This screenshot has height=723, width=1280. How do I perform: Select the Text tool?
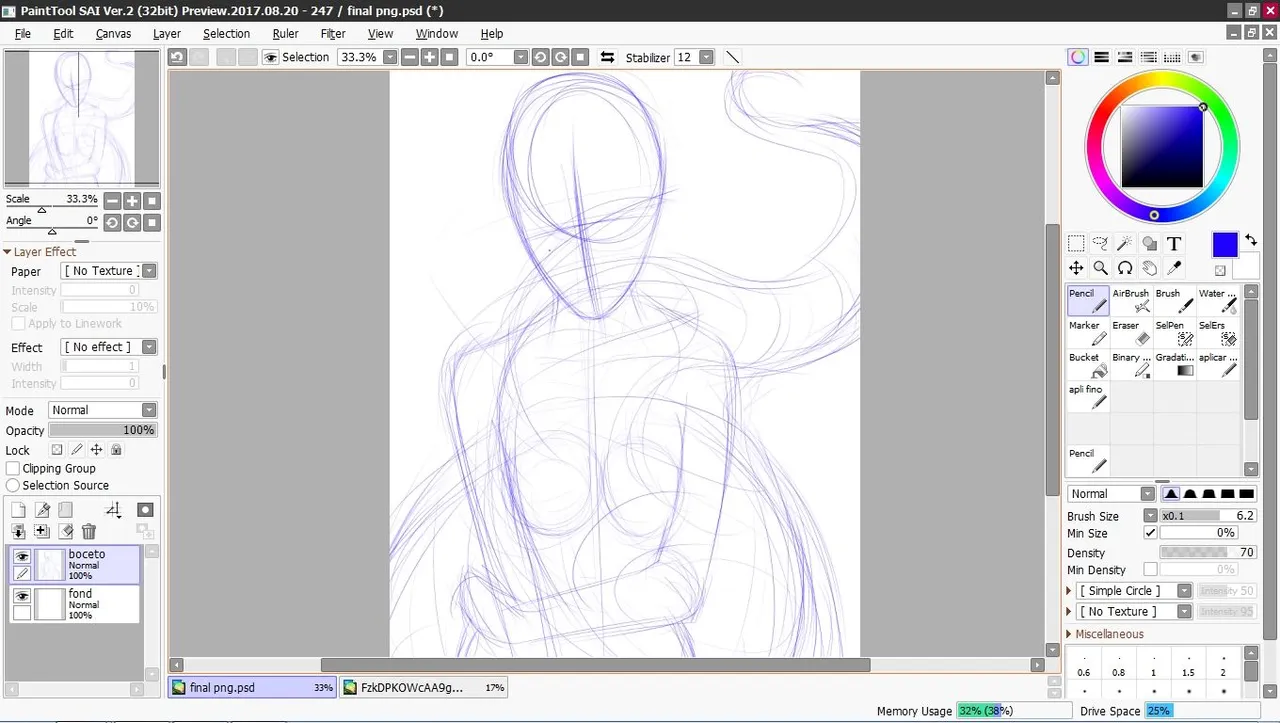pos(1174,243)
